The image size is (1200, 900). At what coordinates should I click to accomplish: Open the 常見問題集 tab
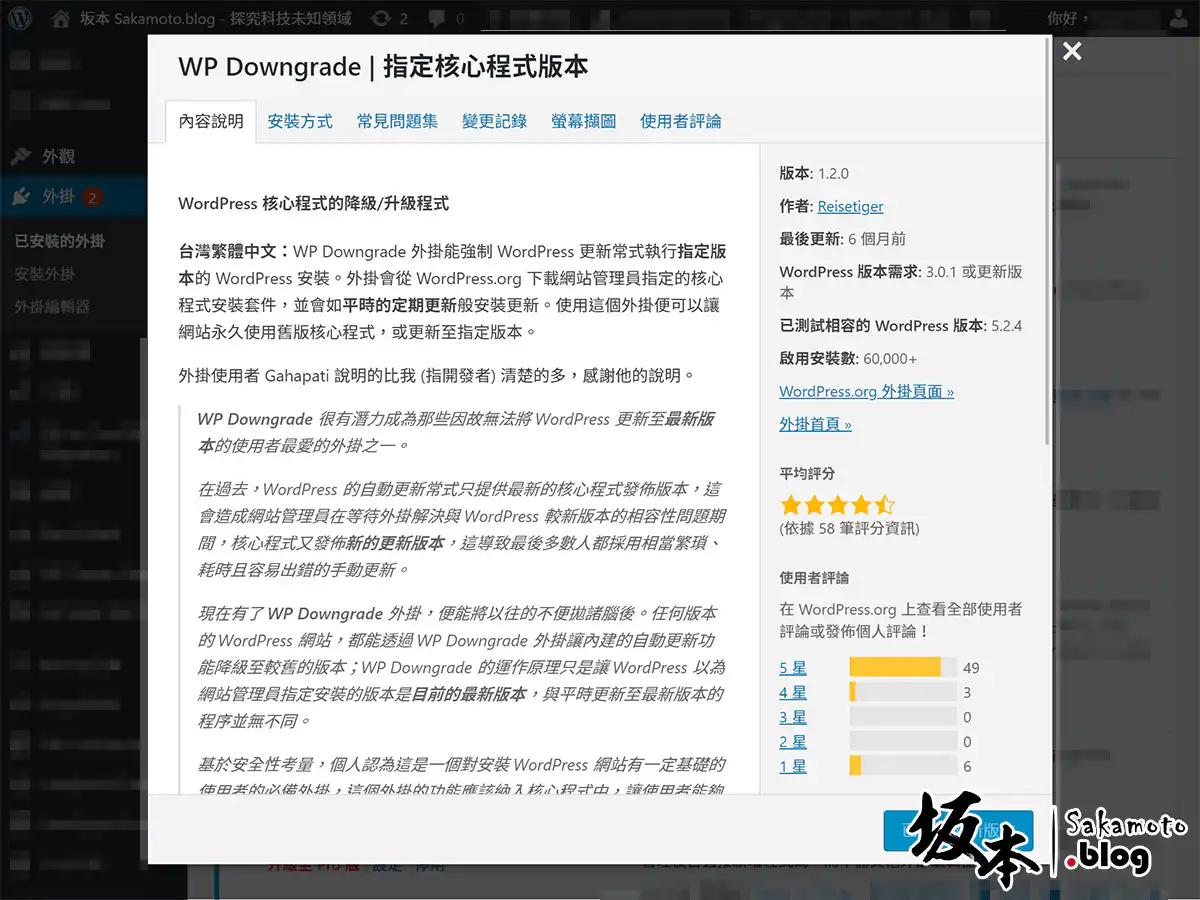[397, 121]
